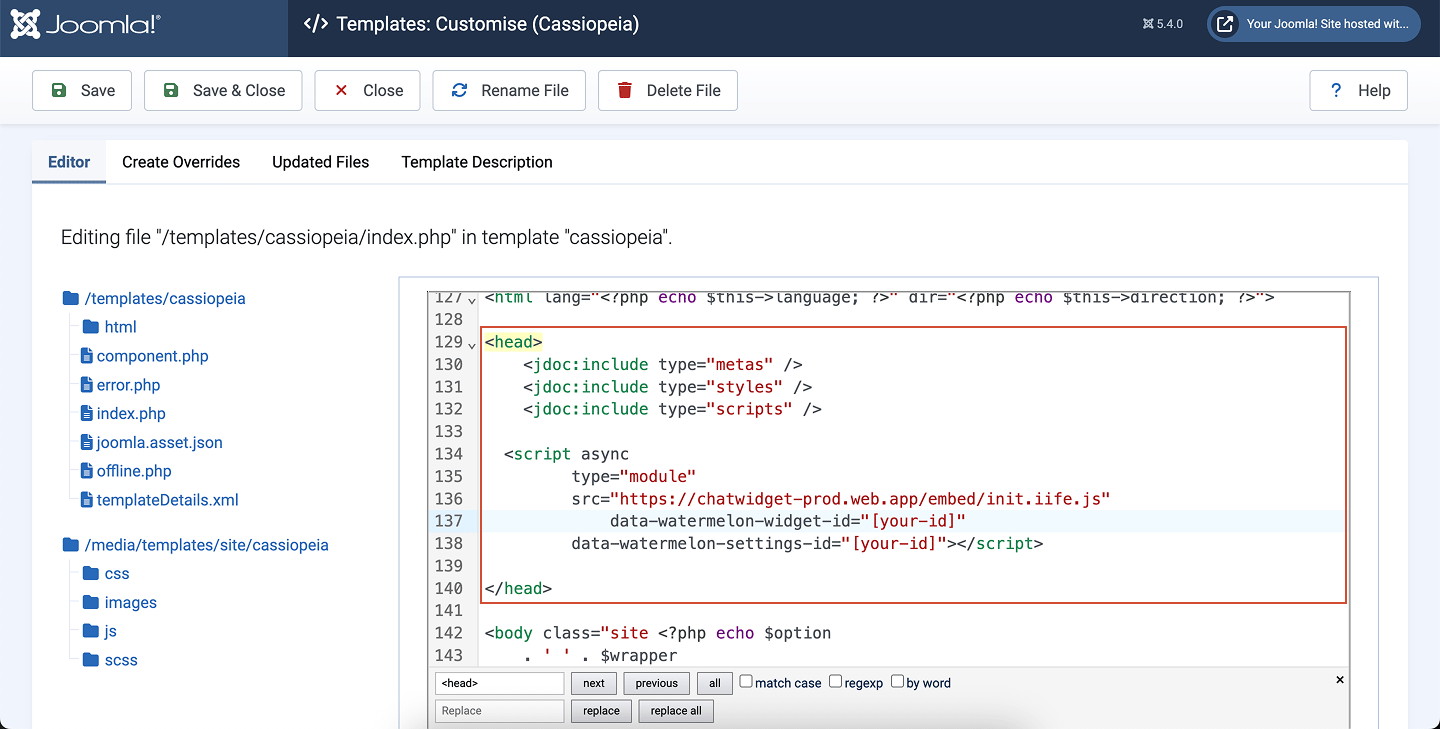The width and height of the screenshot is (1440, 729).
Task: Click the html folder icon
Action: point(90,327)
